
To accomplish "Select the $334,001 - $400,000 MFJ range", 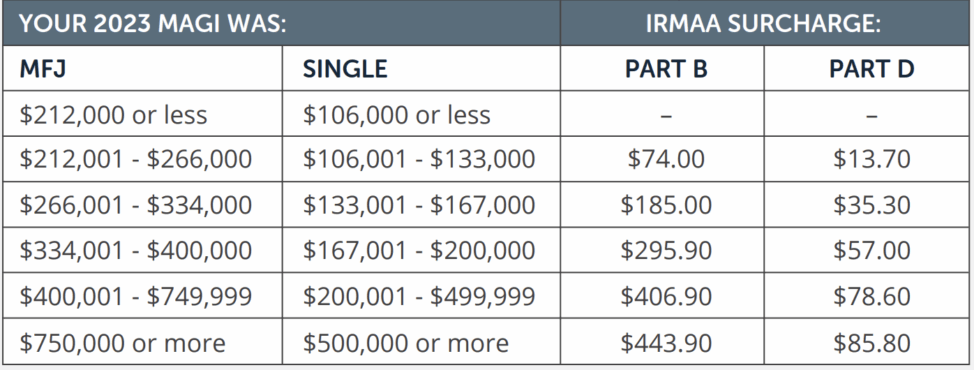I will click(x=135, y=251).
